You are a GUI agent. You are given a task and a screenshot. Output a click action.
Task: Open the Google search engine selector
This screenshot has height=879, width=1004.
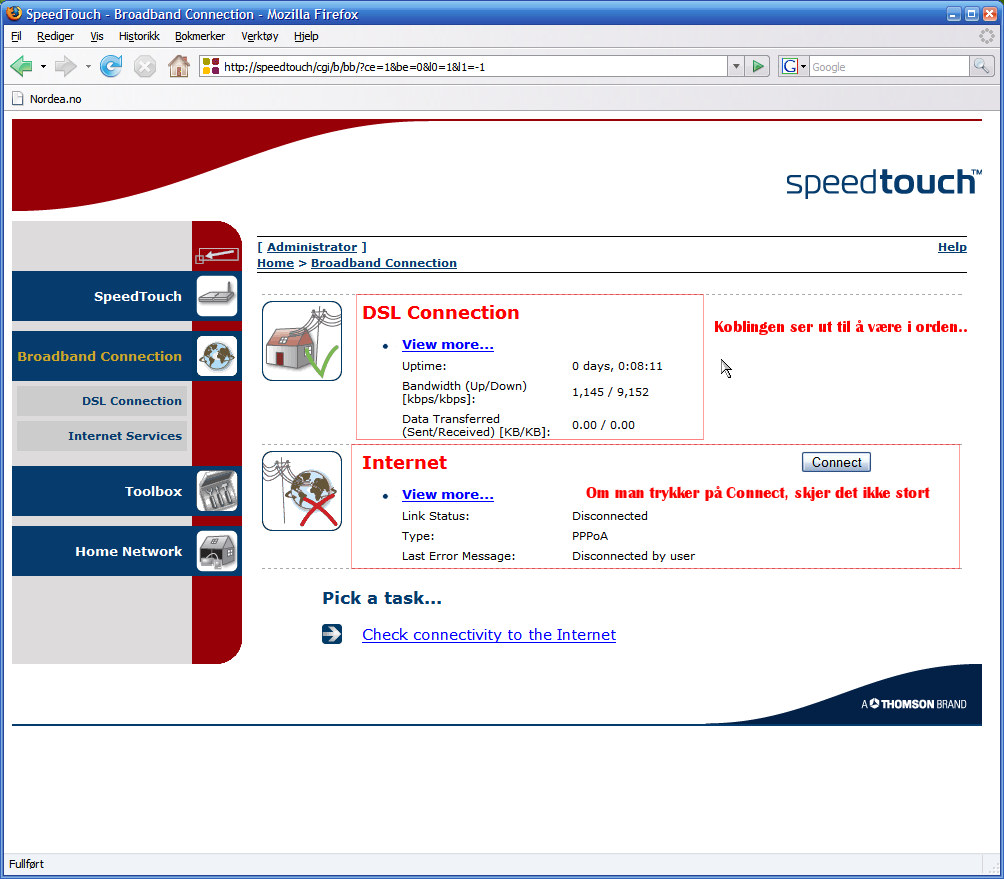coord(793,66)
